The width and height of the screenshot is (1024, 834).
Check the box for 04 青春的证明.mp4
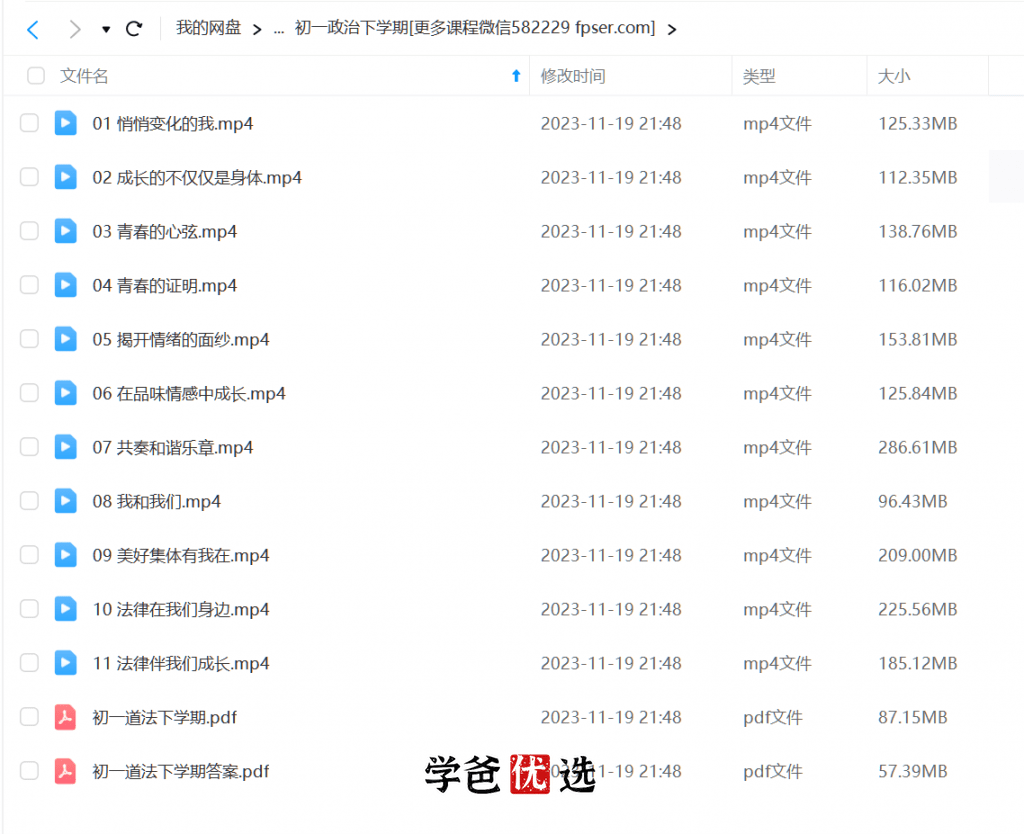pos(29,285)
